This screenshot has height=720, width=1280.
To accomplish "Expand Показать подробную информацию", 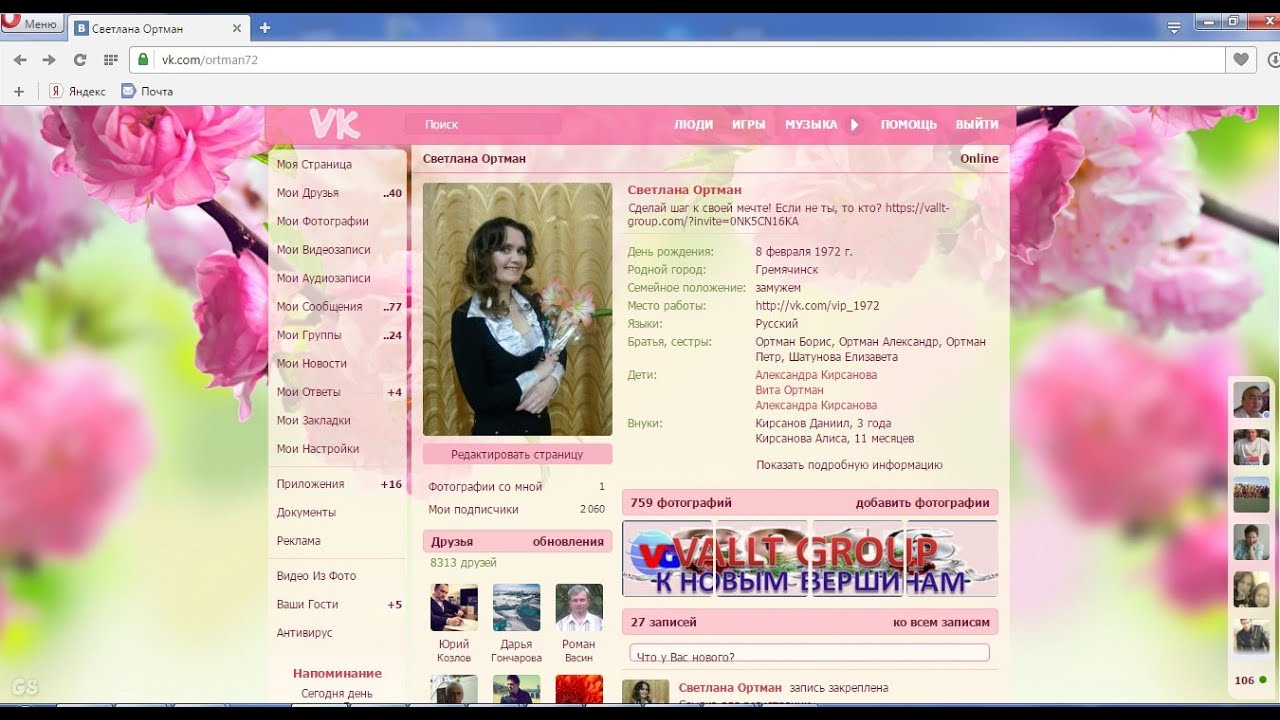I will click(x=849, y=465).
